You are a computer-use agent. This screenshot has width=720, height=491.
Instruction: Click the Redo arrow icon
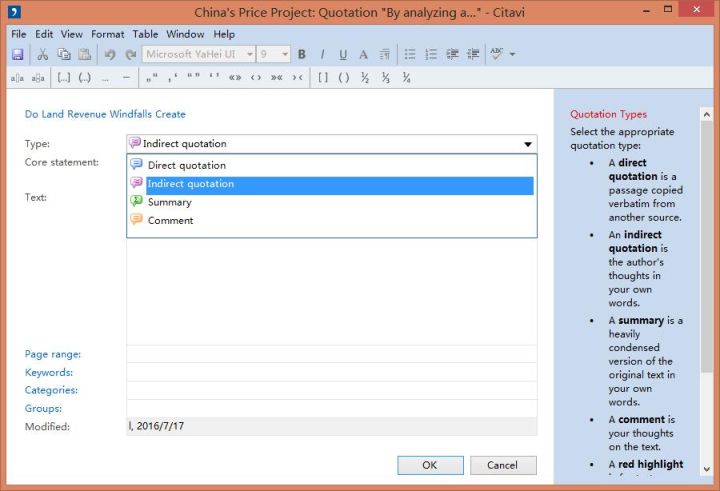click(x=131, y=54)
